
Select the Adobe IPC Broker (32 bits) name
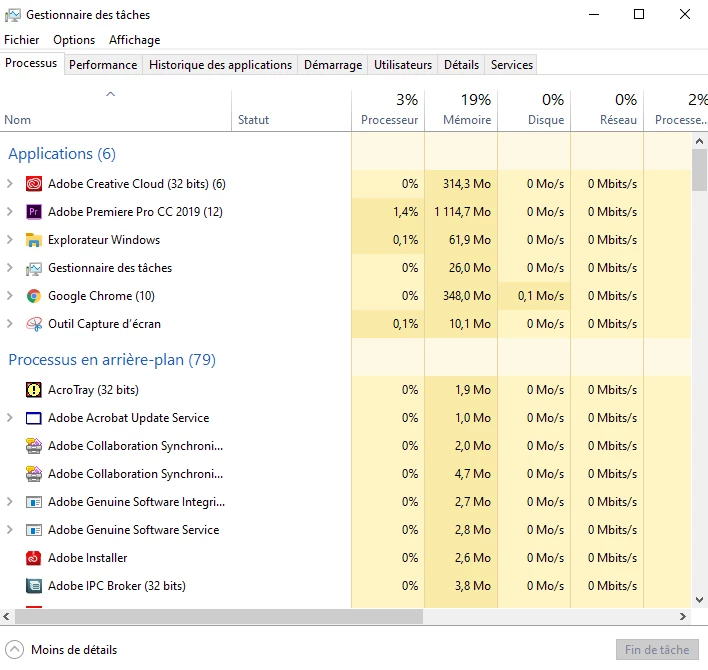pyautogui.click(x=117, y=586)
